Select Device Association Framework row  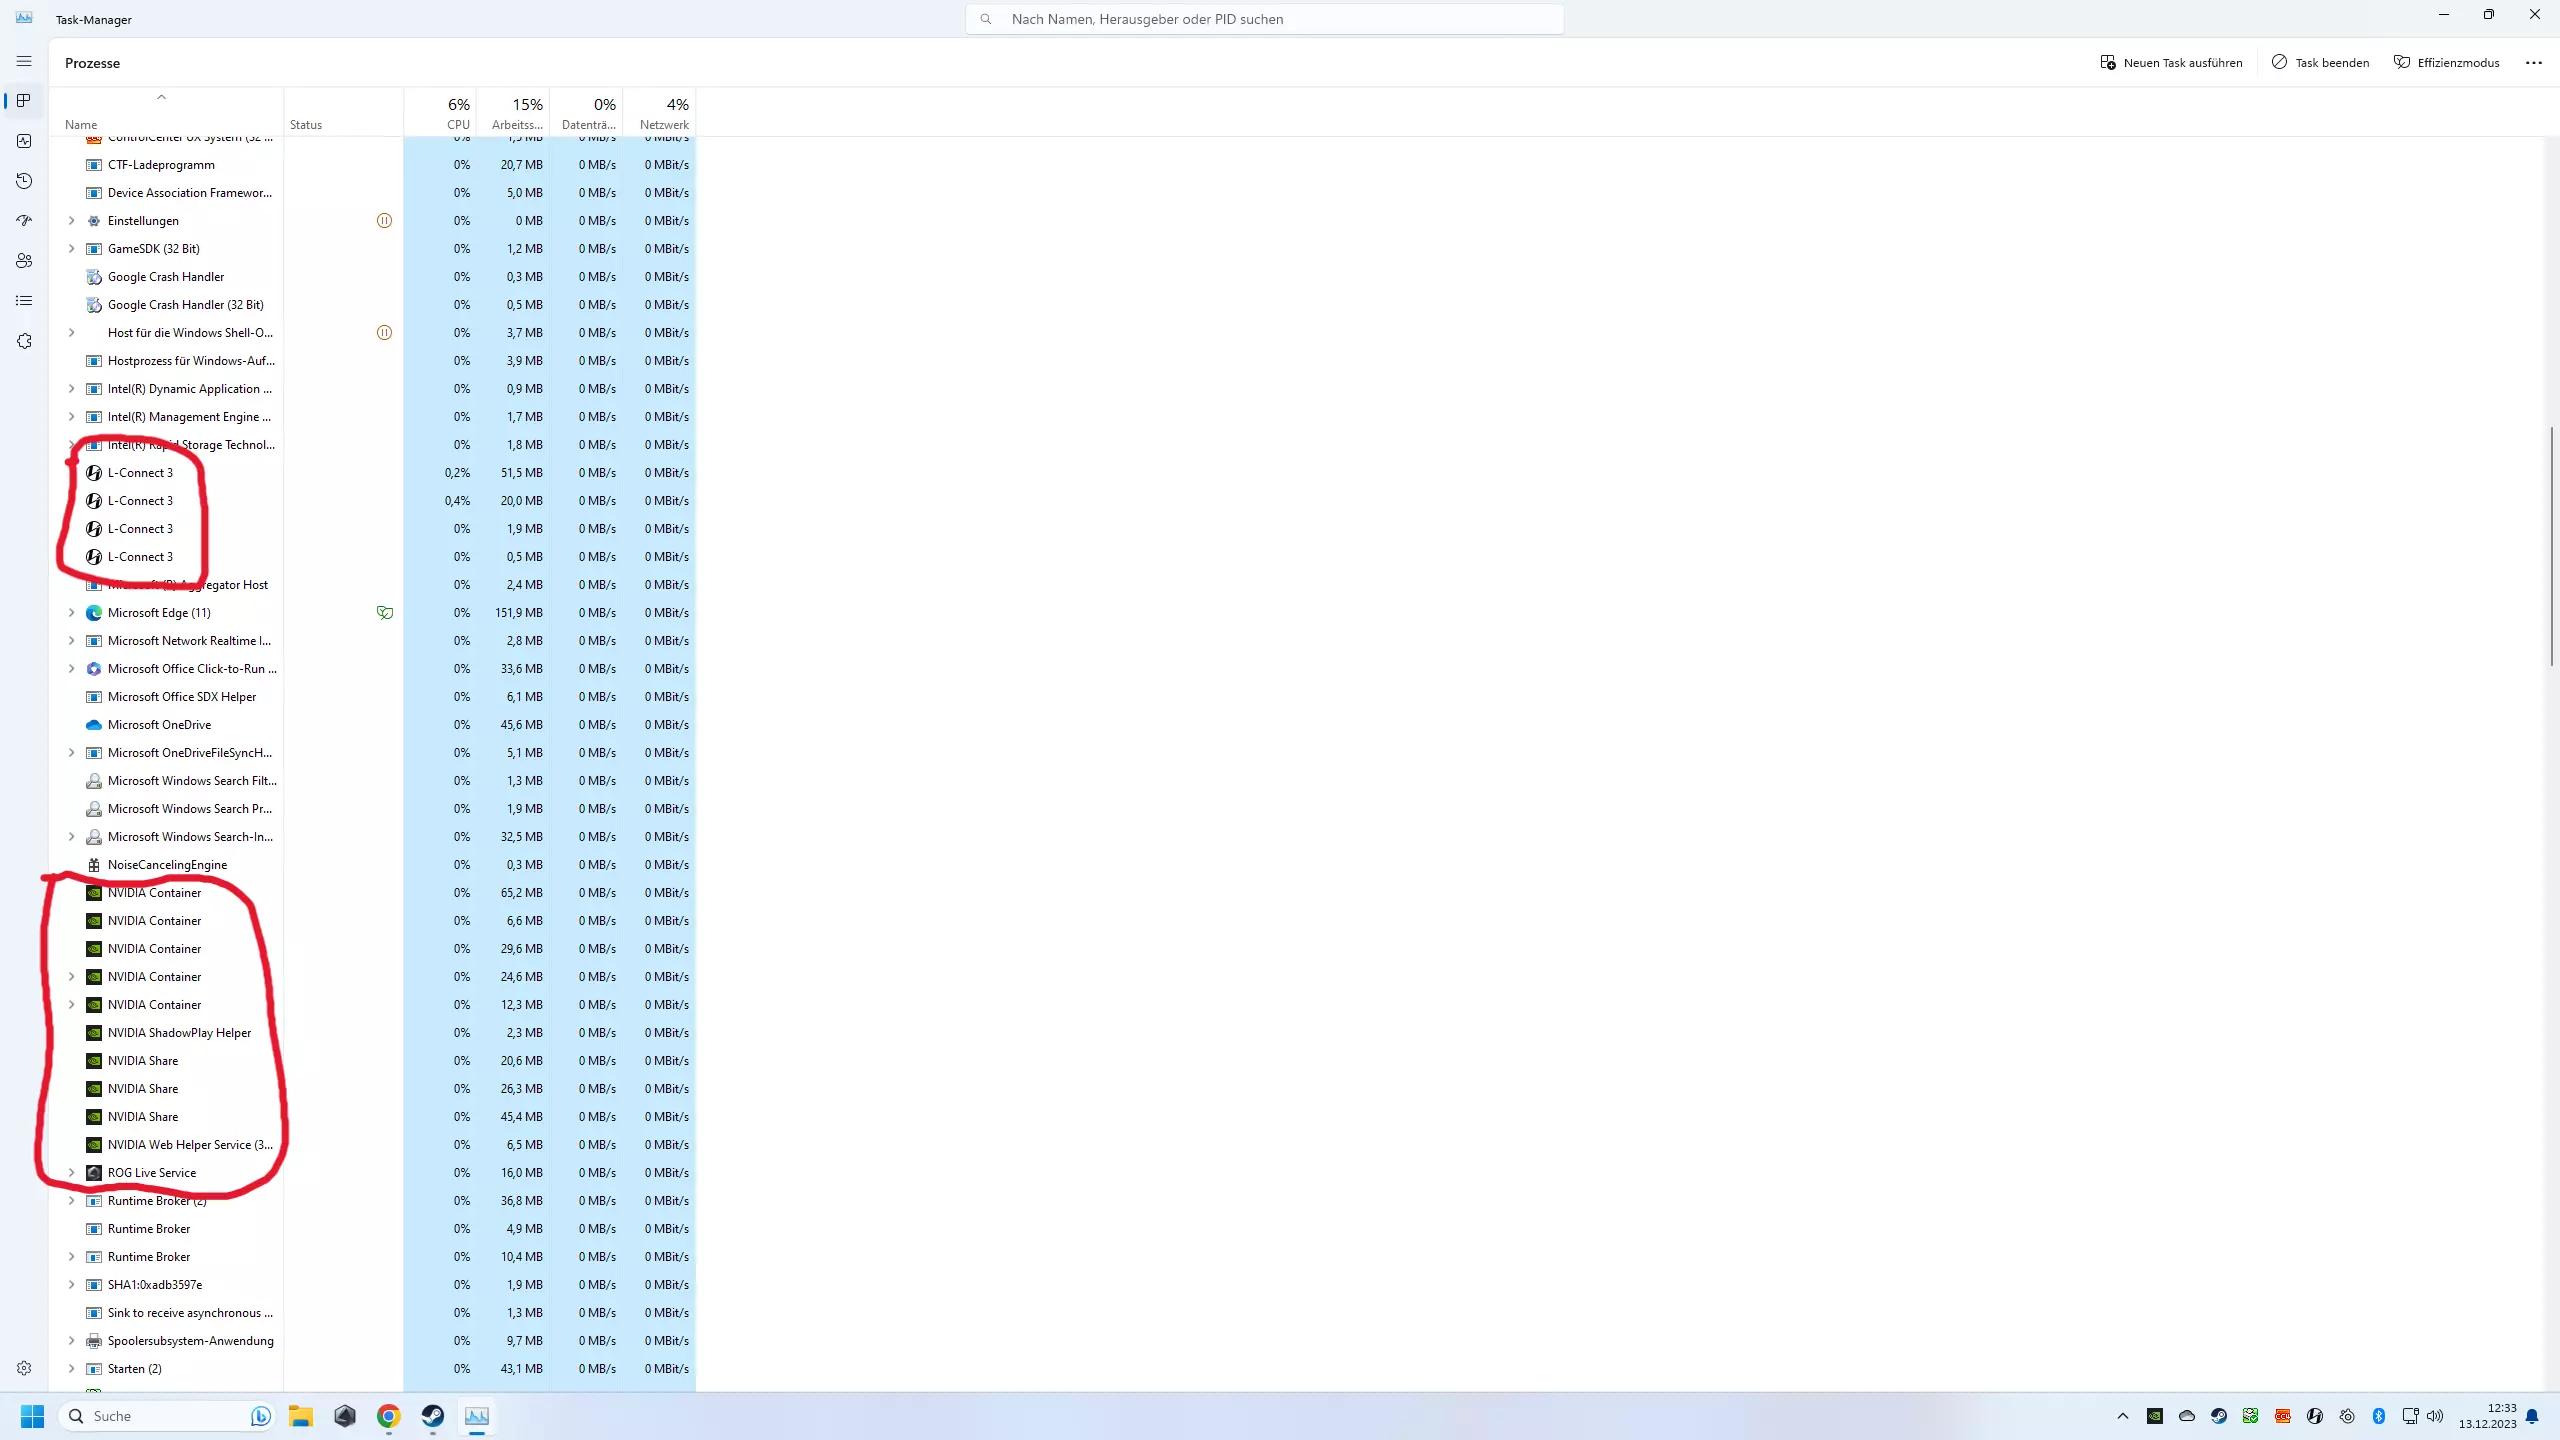coord(372,193)
